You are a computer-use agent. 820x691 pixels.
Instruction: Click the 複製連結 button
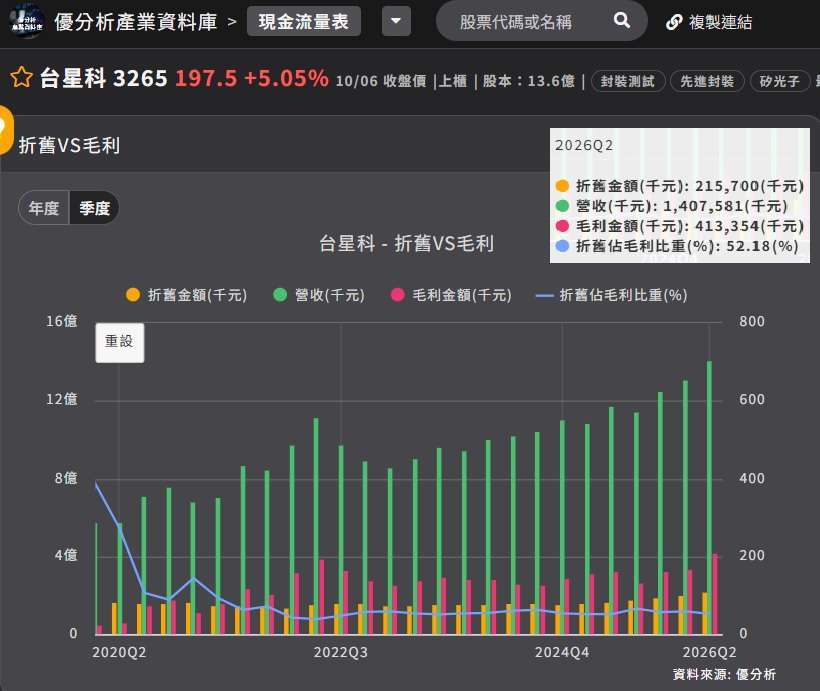point(709,22)
